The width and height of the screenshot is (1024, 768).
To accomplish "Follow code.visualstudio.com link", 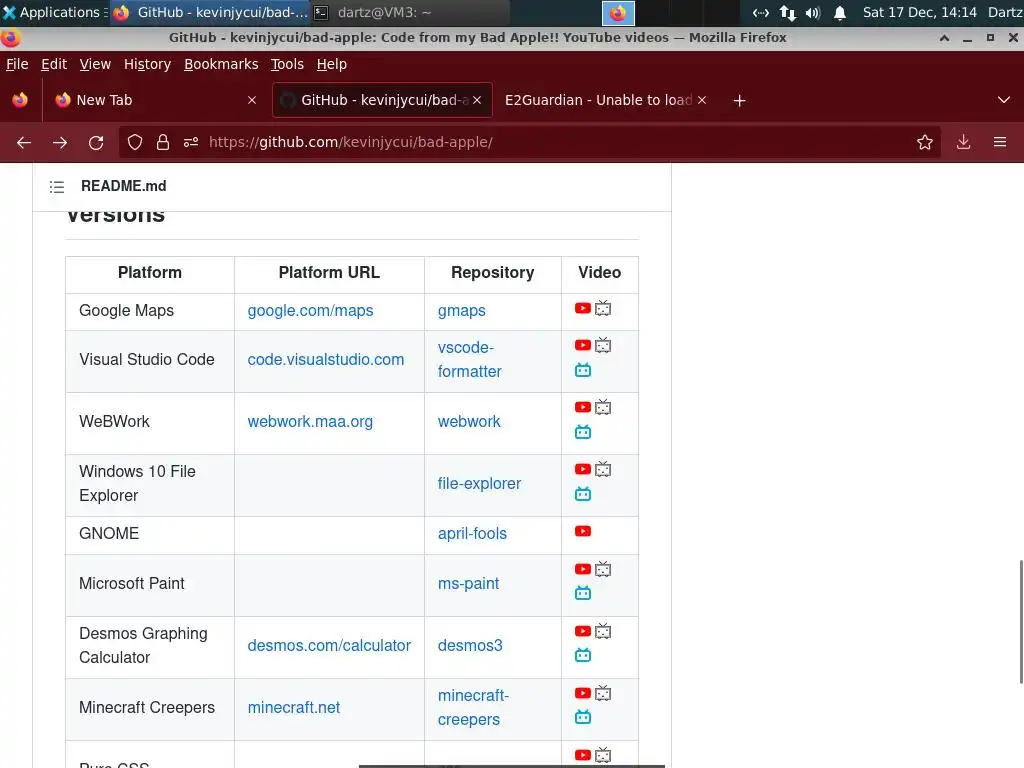I will click(x=326, y=359).
